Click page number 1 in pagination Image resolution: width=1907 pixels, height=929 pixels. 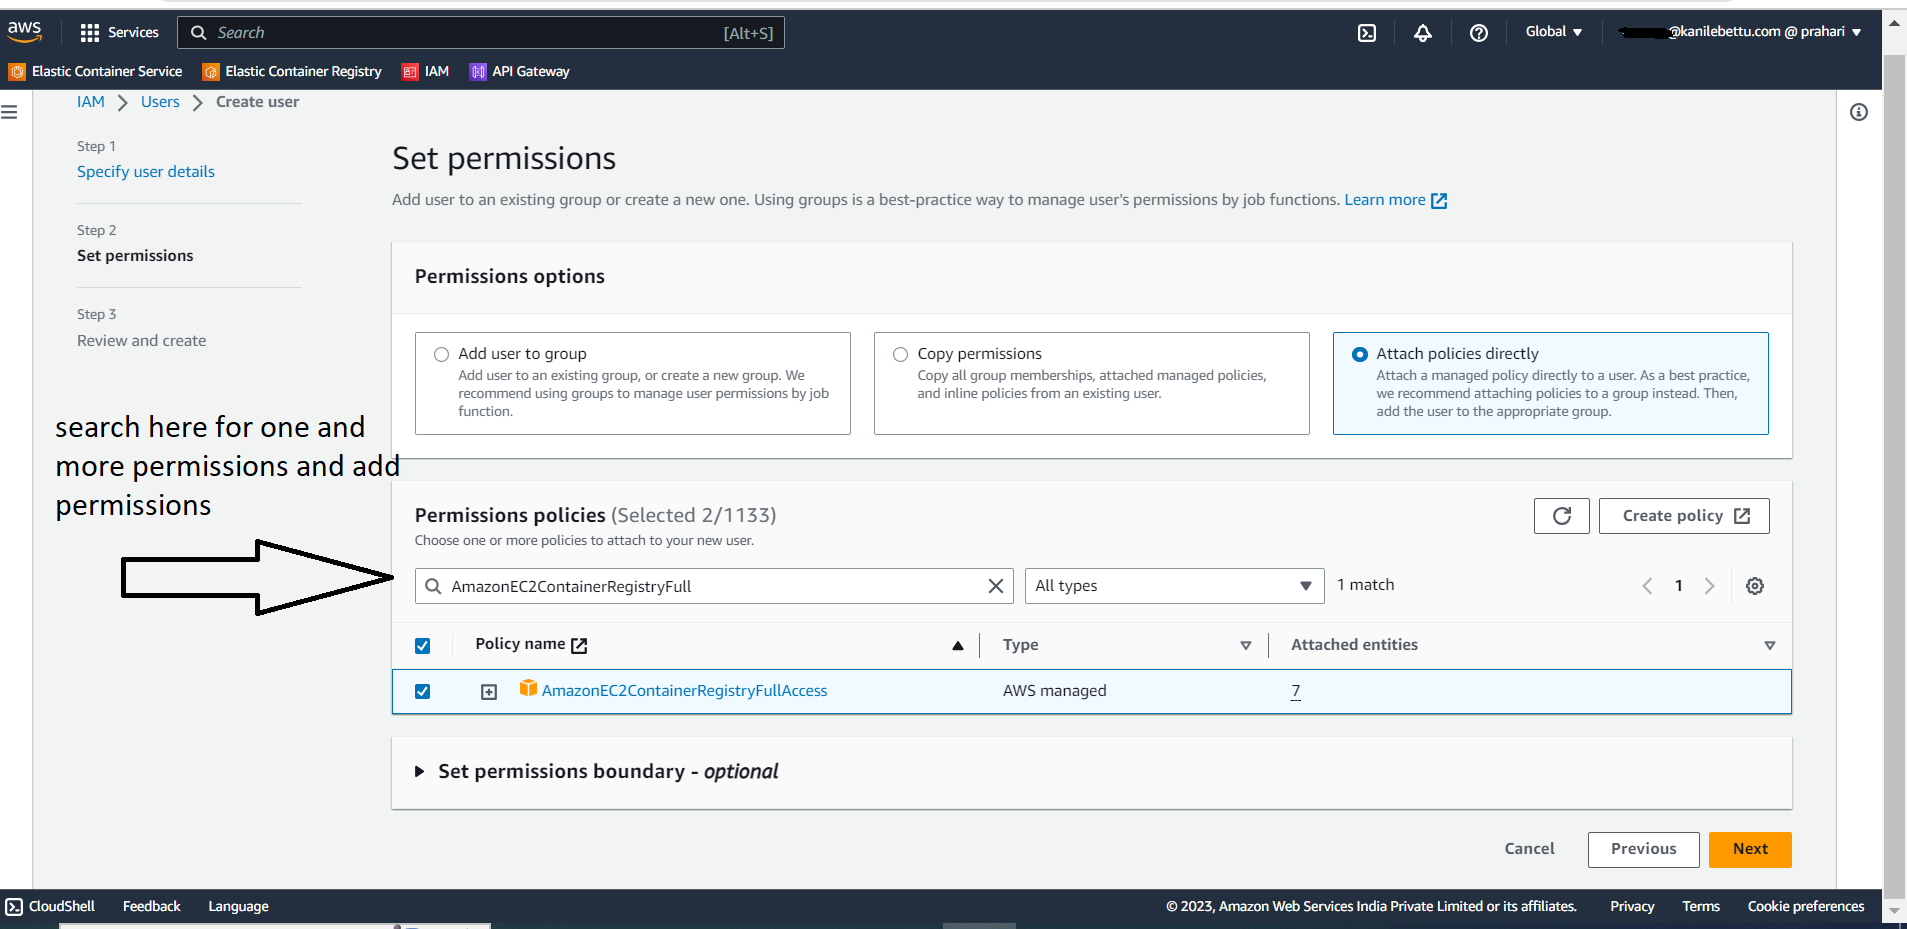pyautogui.click(x=1679, y=586)
